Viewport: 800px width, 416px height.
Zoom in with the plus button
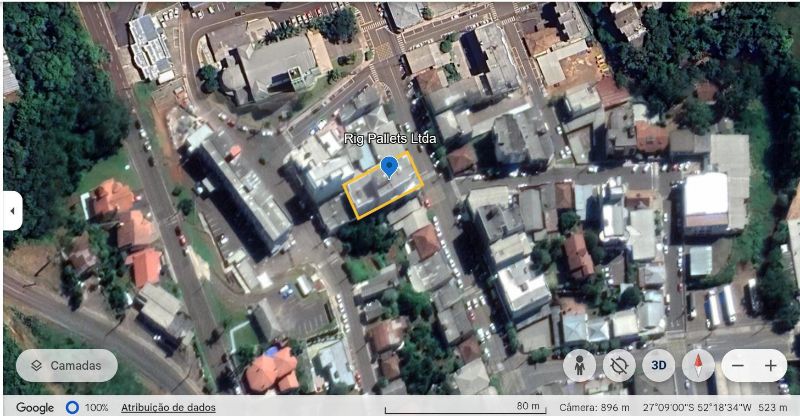point(770,365)
